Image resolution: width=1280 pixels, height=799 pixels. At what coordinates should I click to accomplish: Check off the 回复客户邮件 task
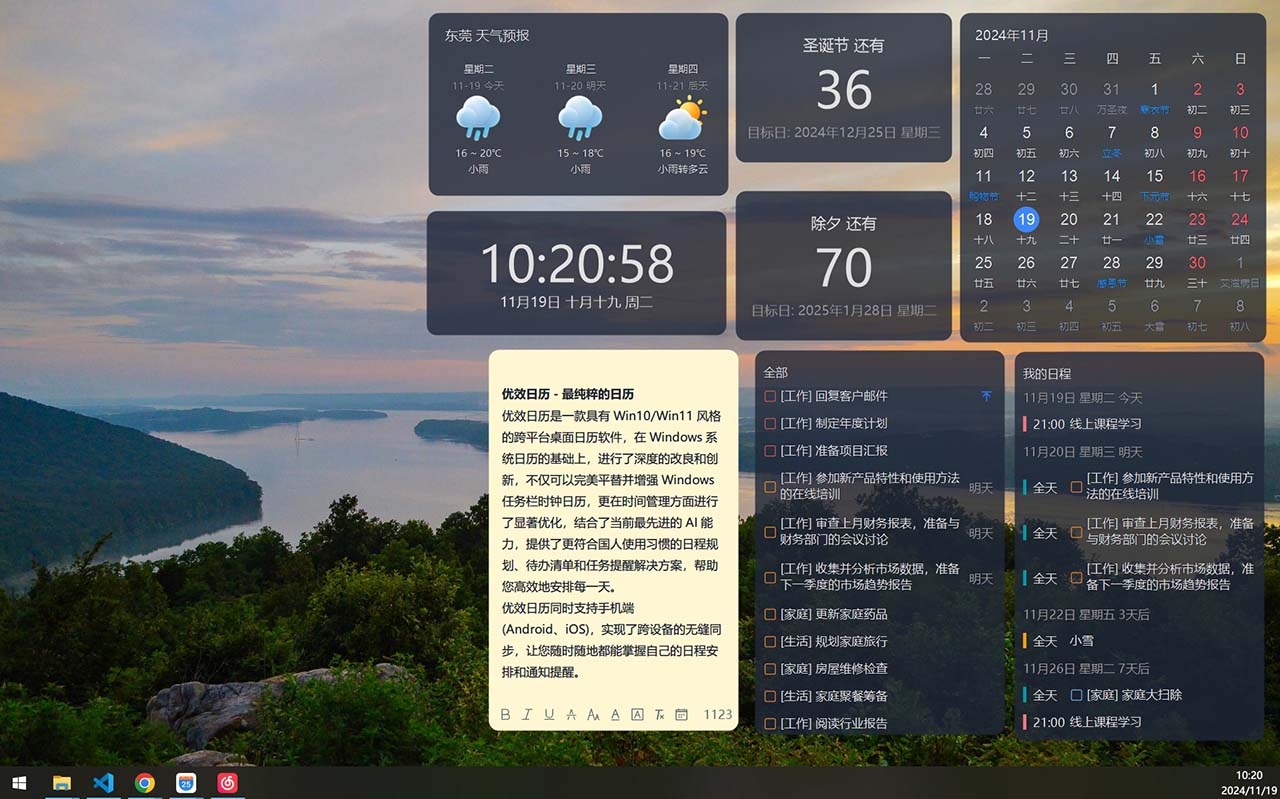tap(770, 396)
